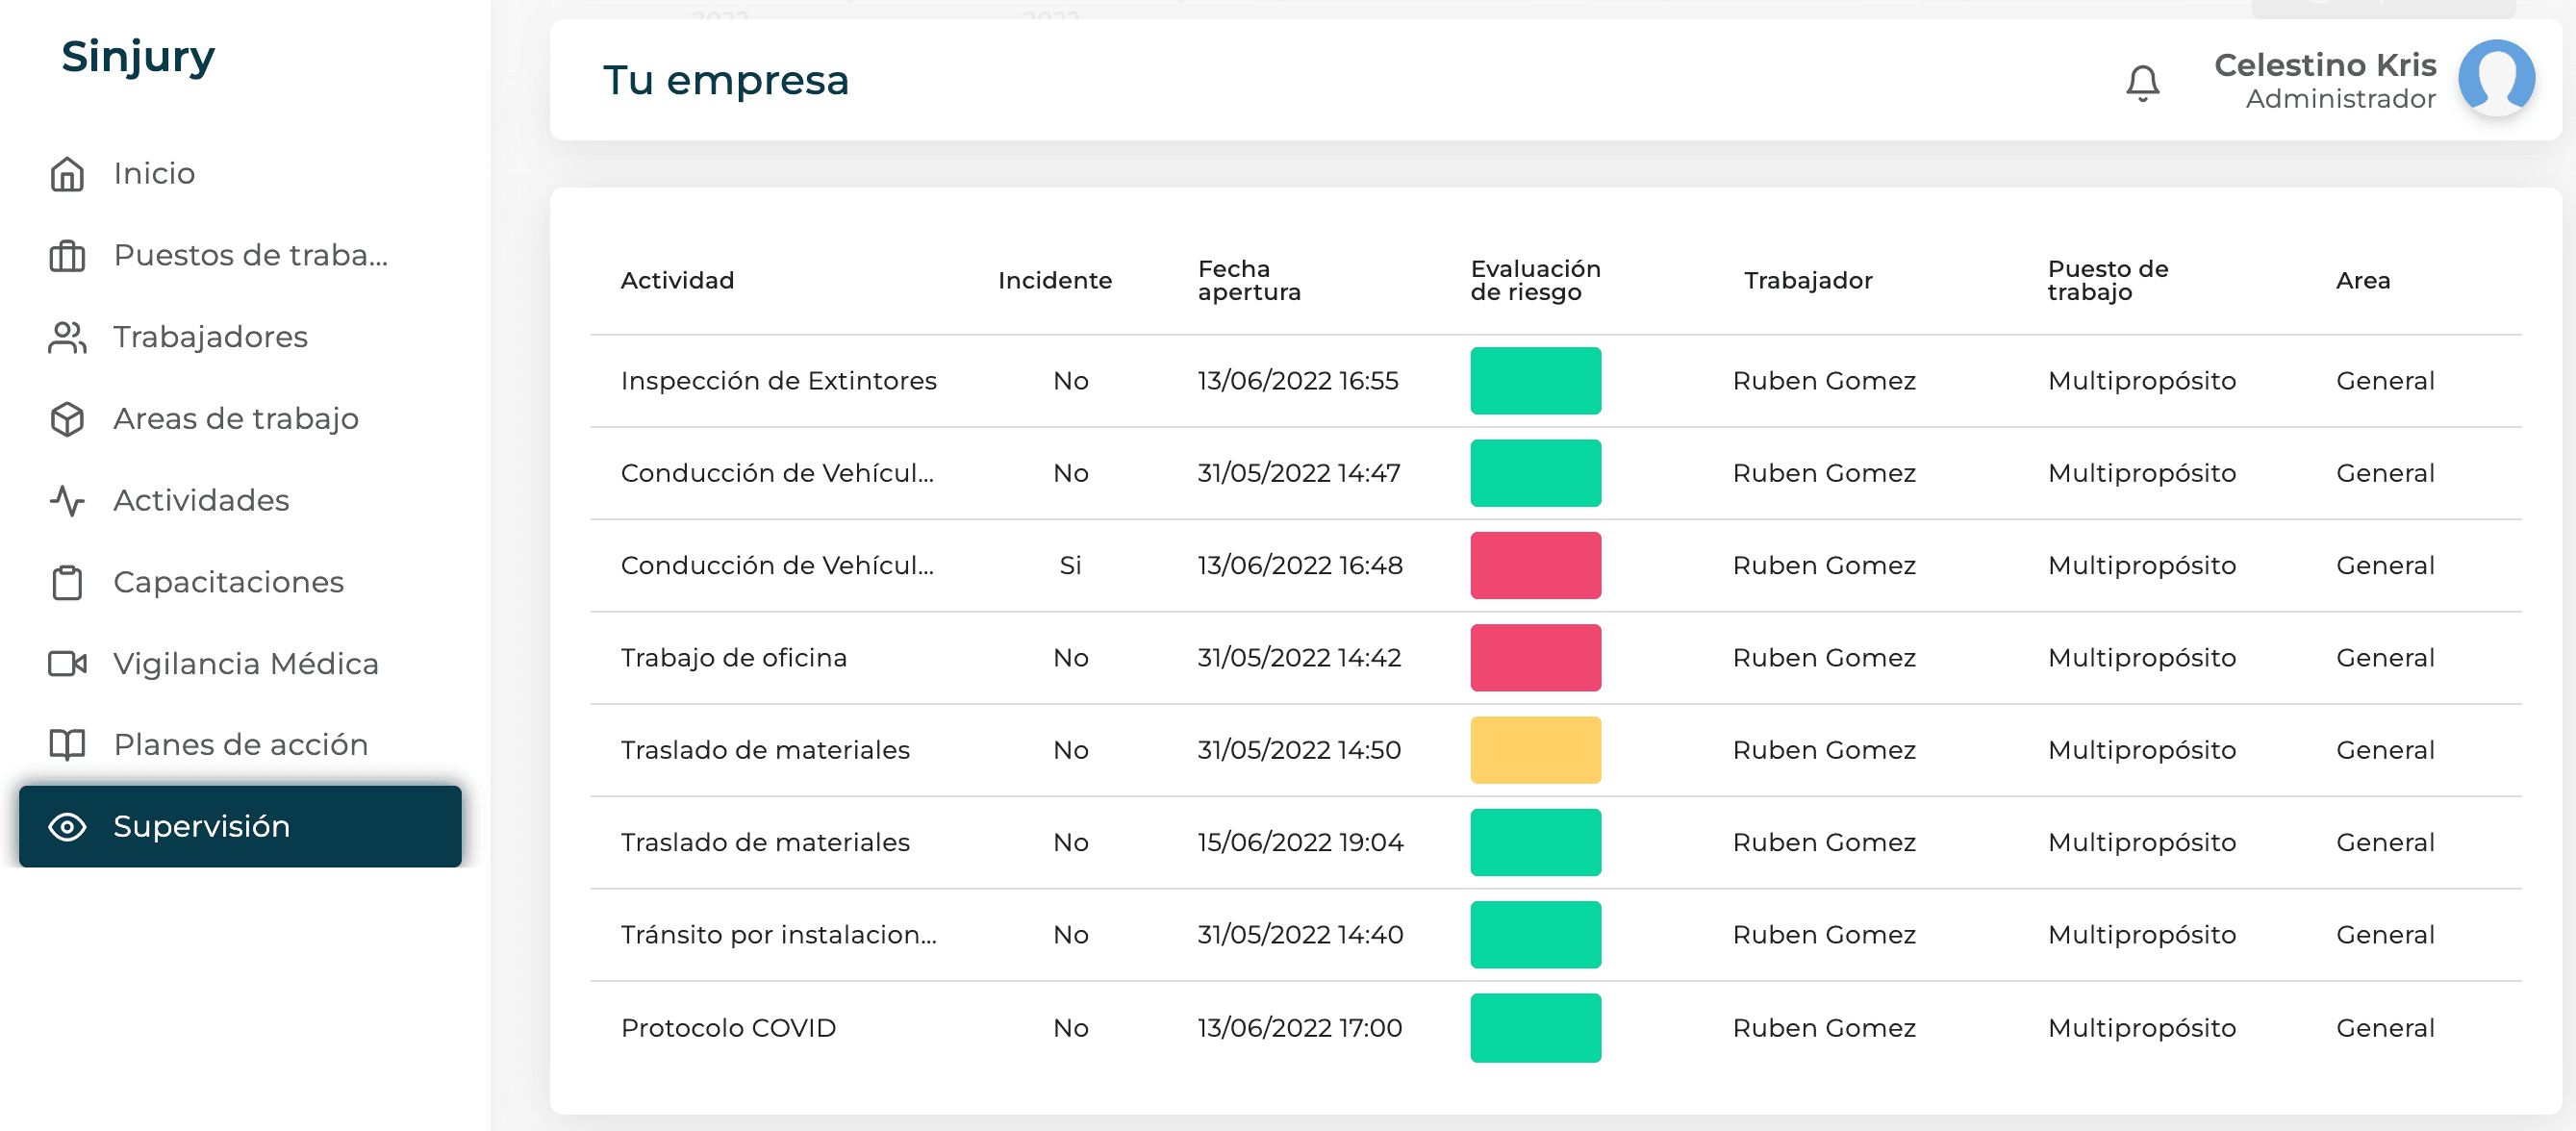2576x1131 pixels.
Task: Click date 13/06/2022 17:00
Action: click(1300, 1028)
